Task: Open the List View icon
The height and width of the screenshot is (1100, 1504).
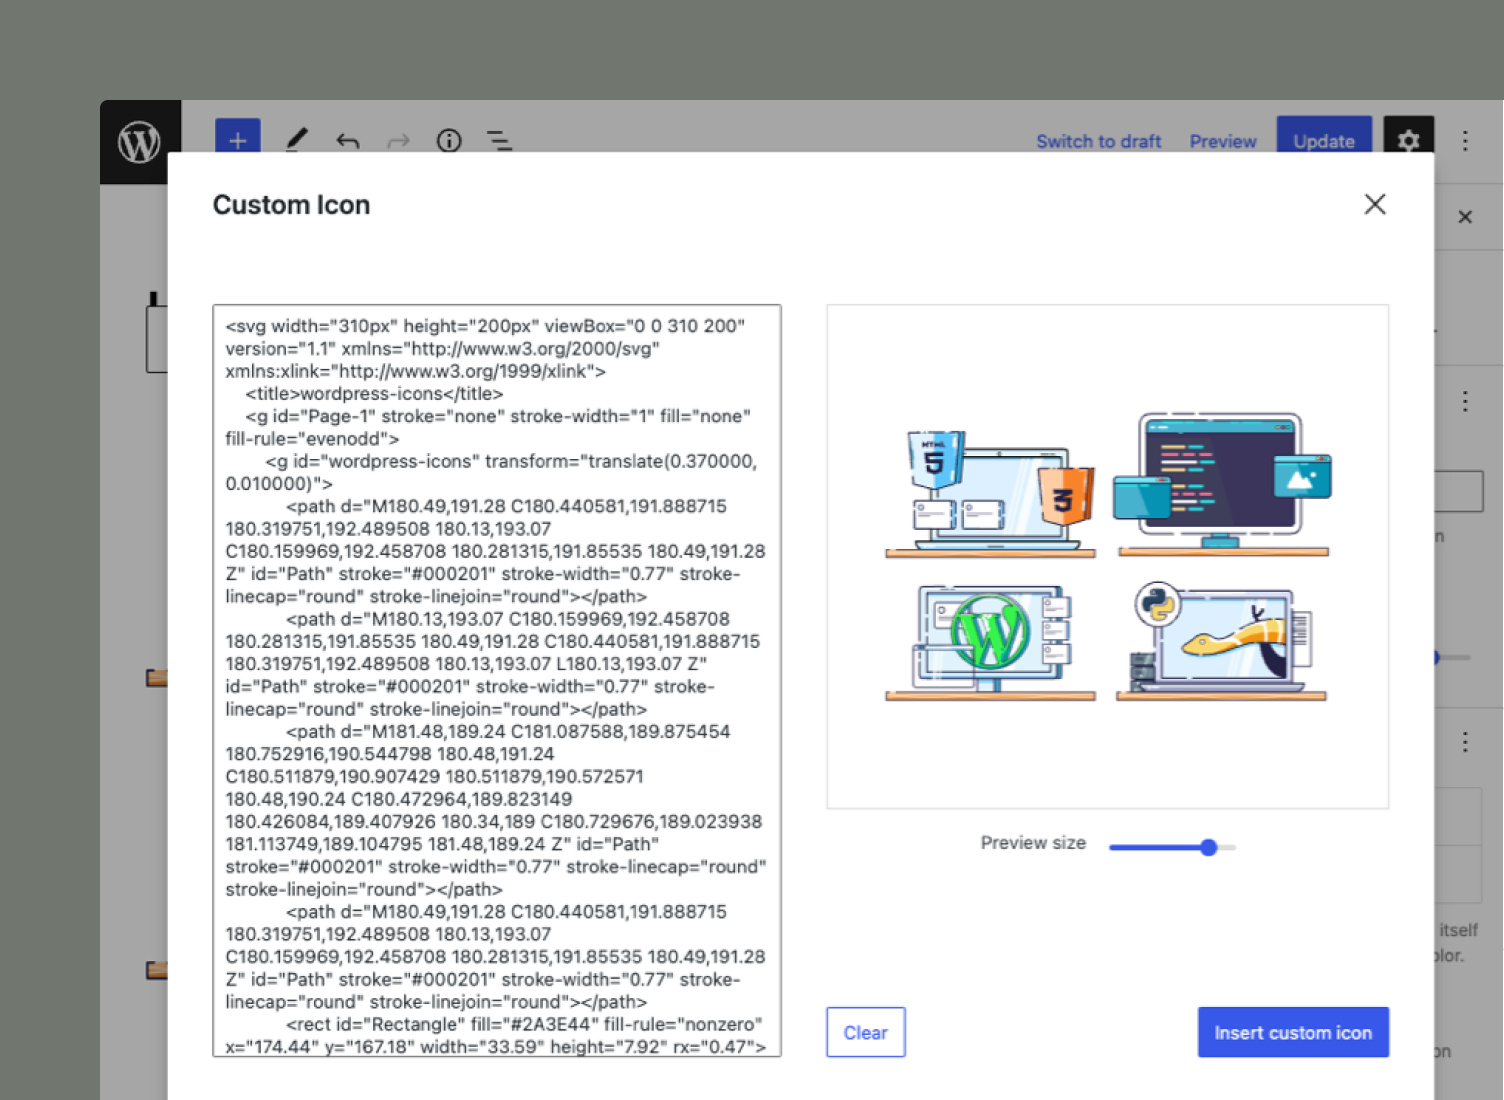Action: (499, 141)
